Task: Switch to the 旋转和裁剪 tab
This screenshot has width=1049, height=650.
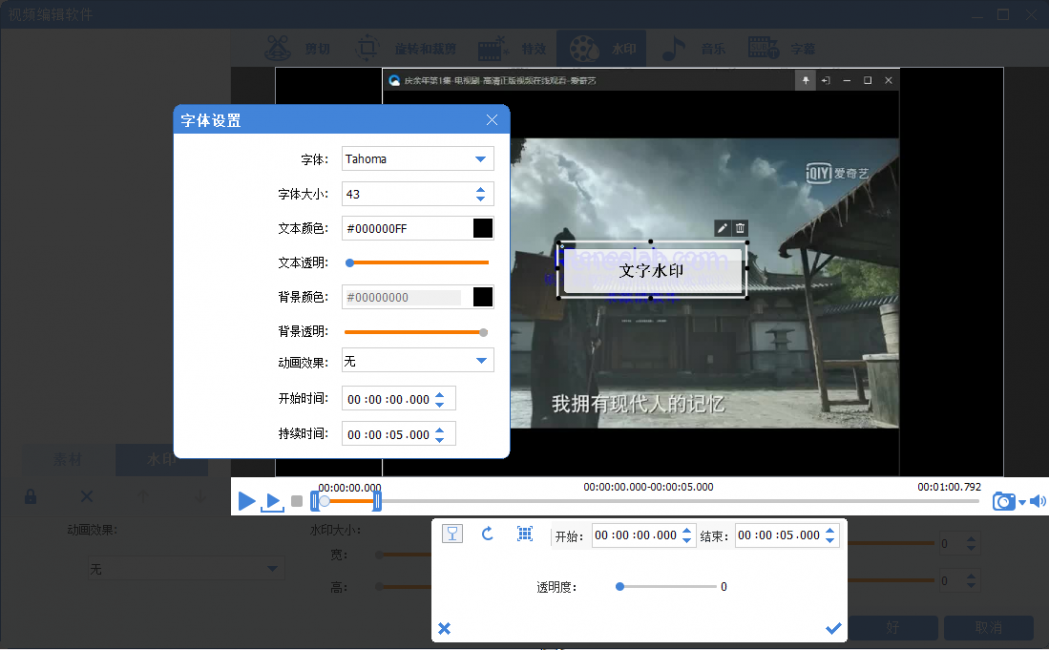Action: tap(405, 48)
